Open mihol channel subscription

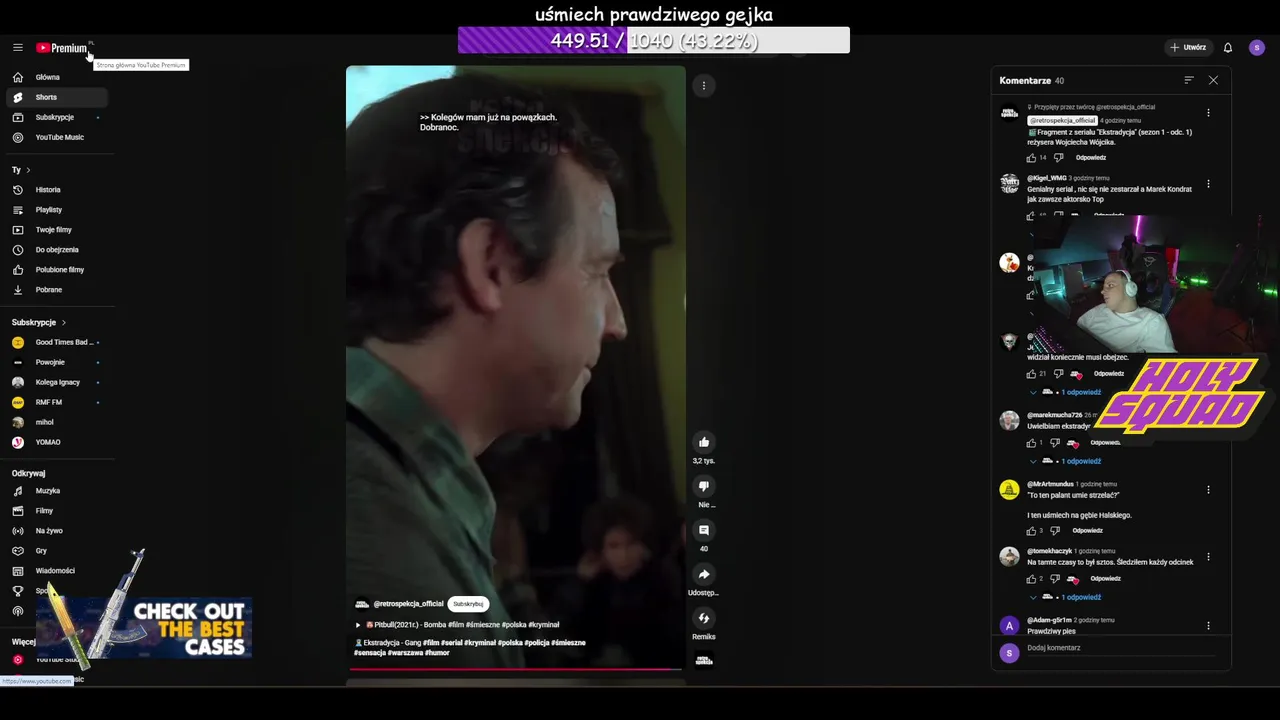pos(57,422)
